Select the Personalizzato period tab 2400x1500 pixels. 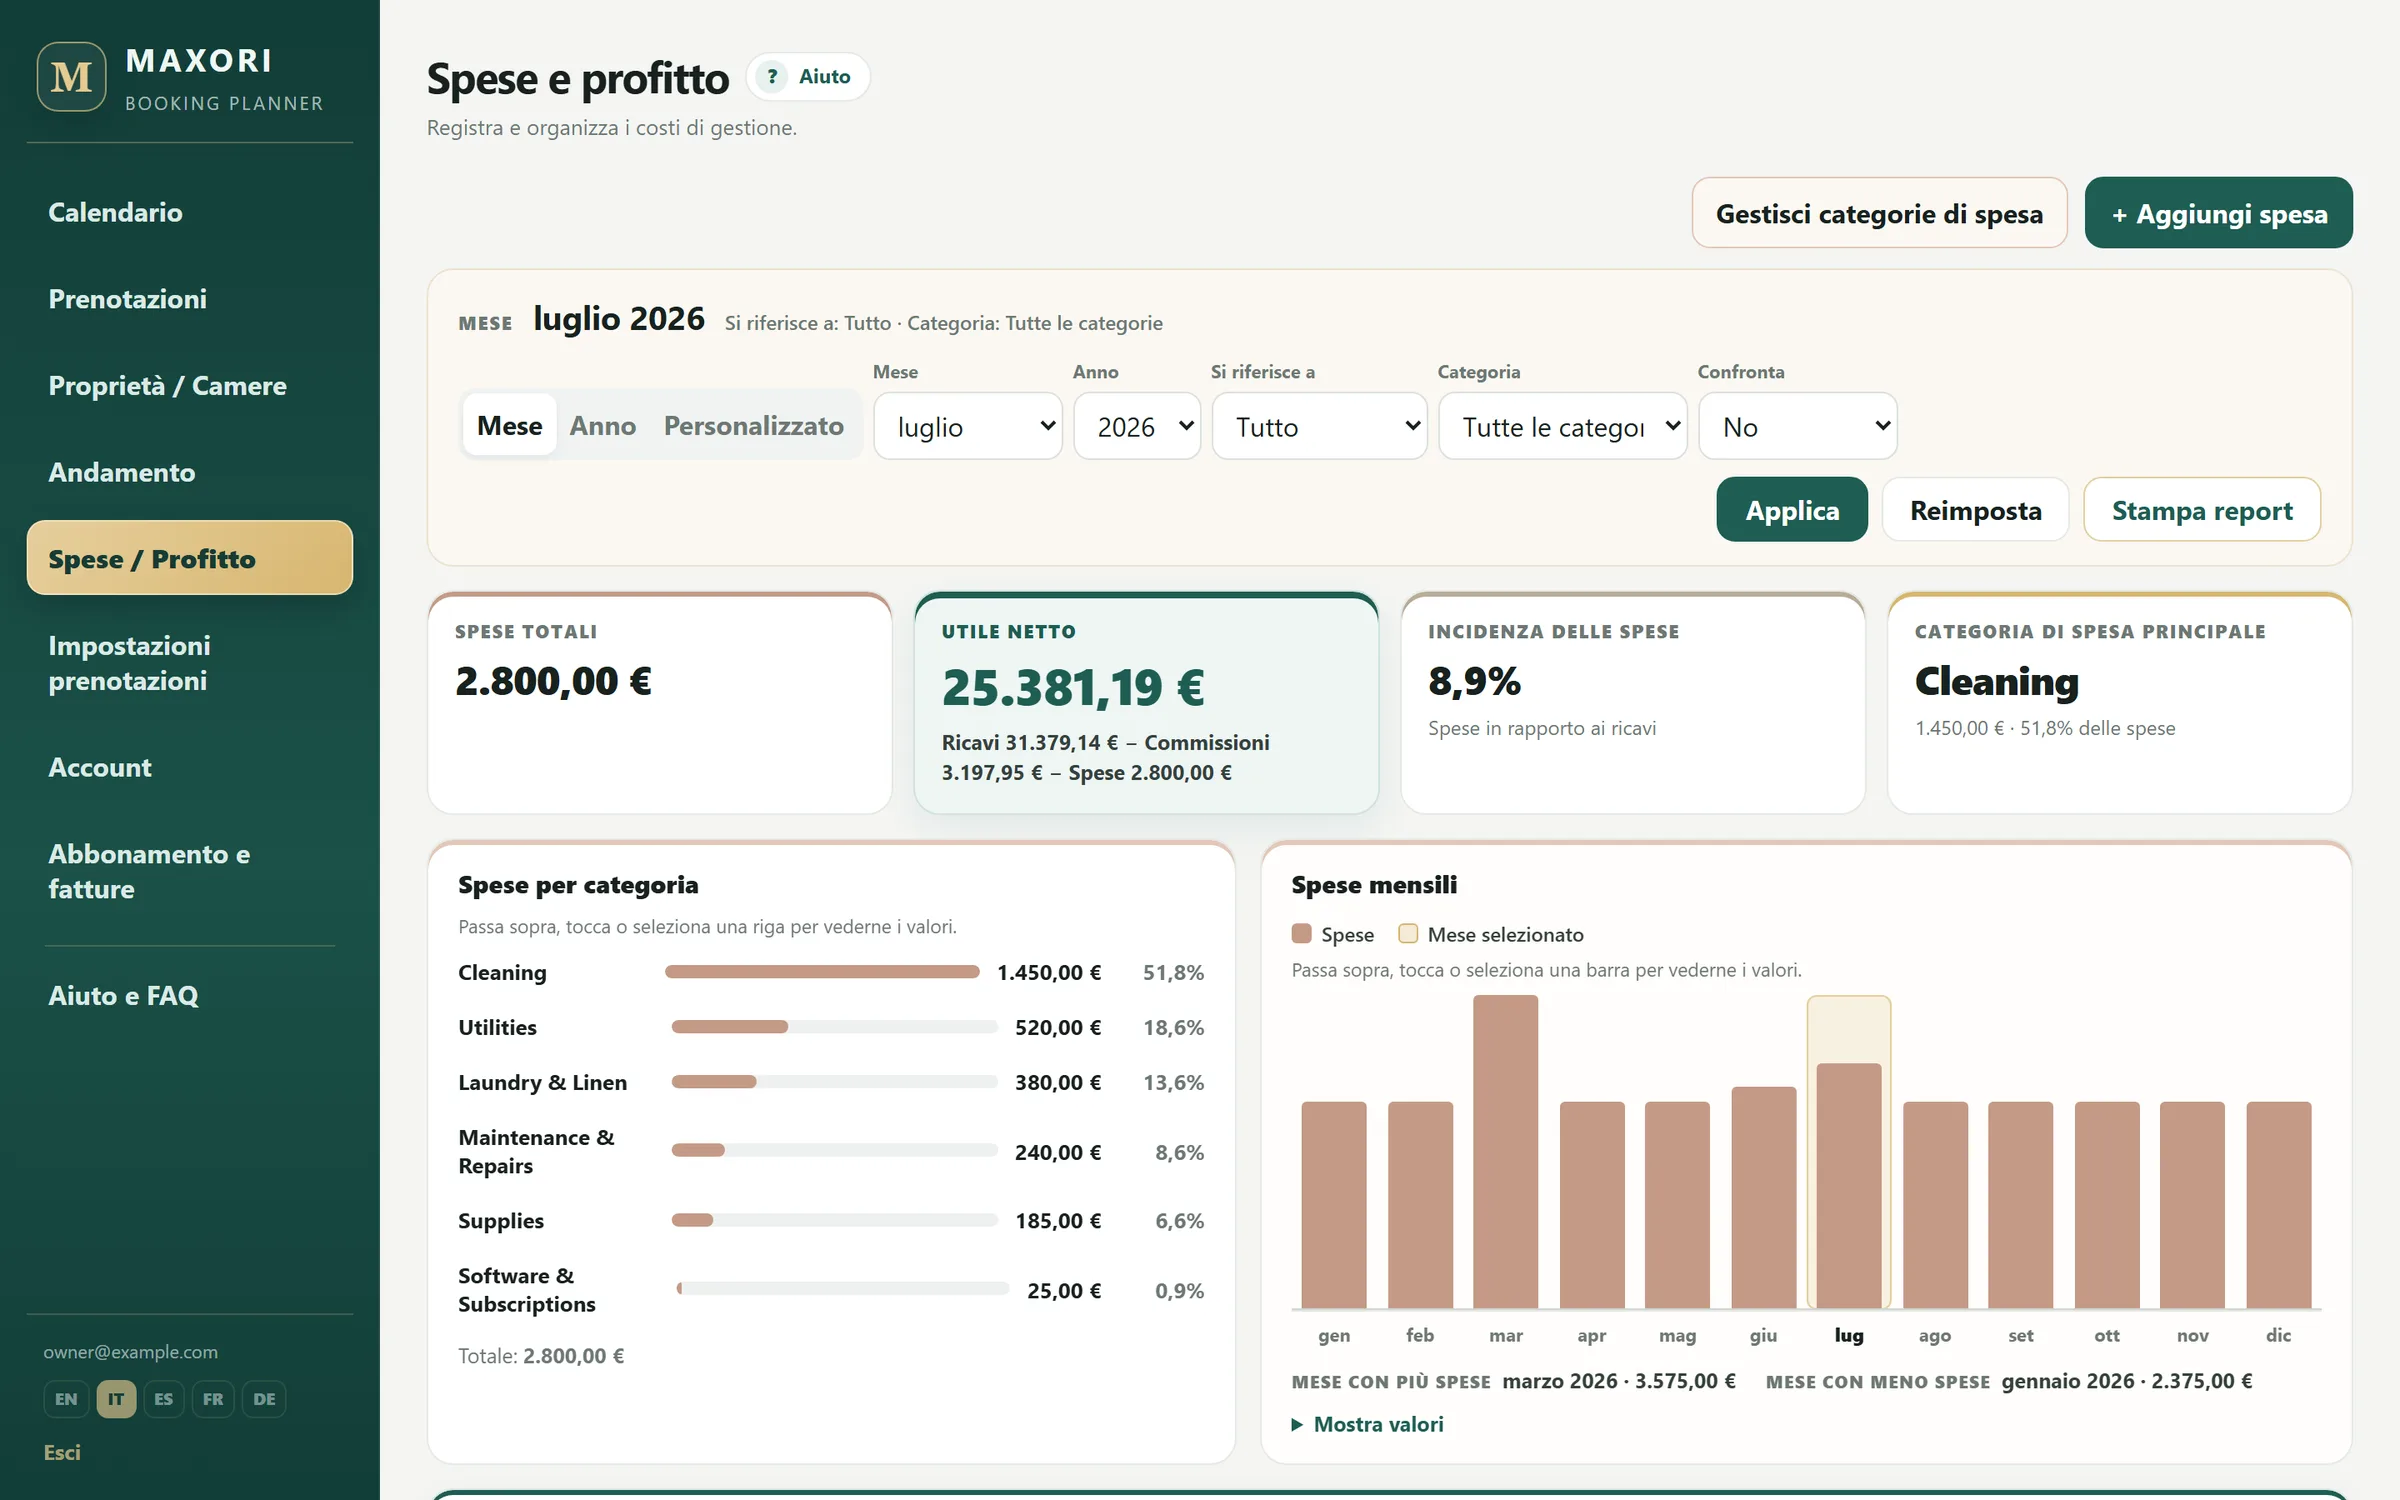(x=754, y=426)
